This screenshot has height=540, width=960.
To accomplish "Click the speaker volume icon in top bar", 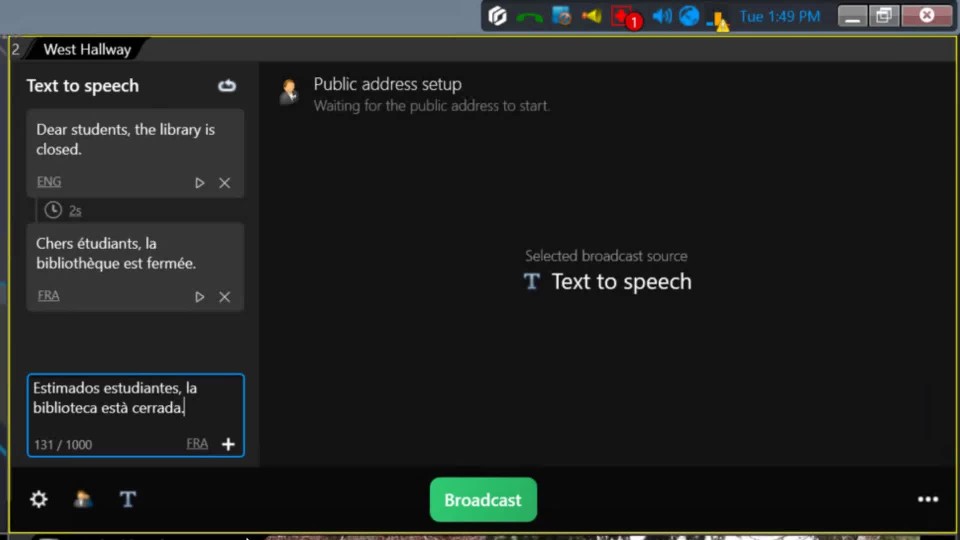I will point(661,16).
